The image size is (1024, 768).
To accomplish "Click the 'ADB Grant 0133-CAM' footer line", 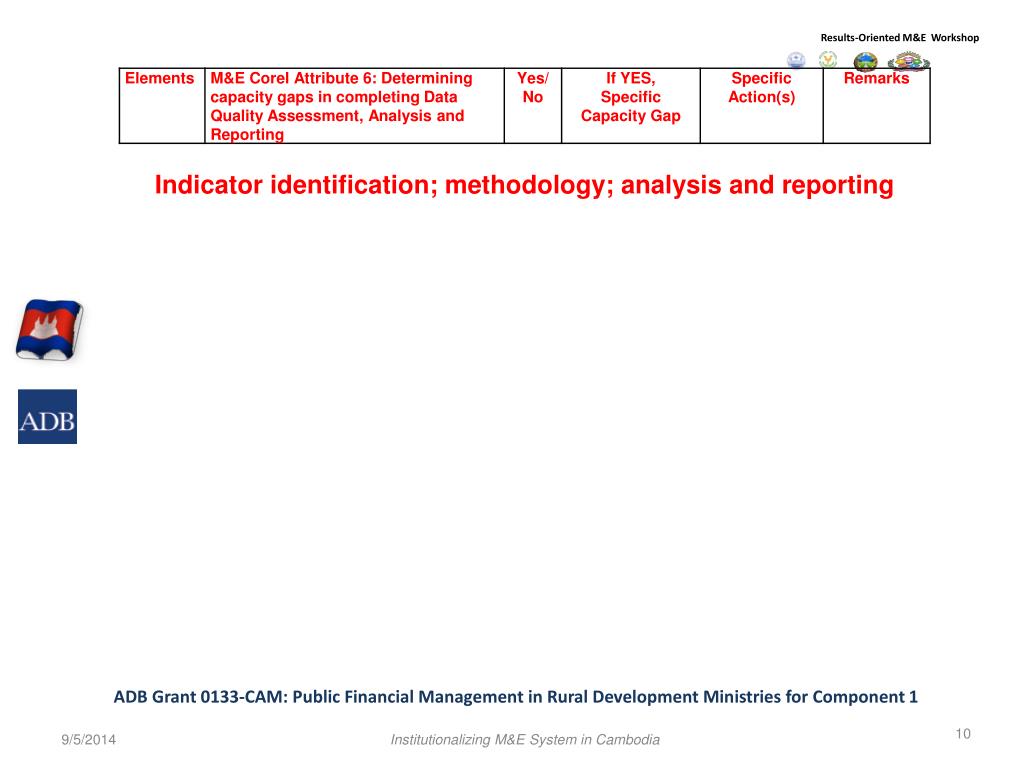I will (x=515, y=697).
